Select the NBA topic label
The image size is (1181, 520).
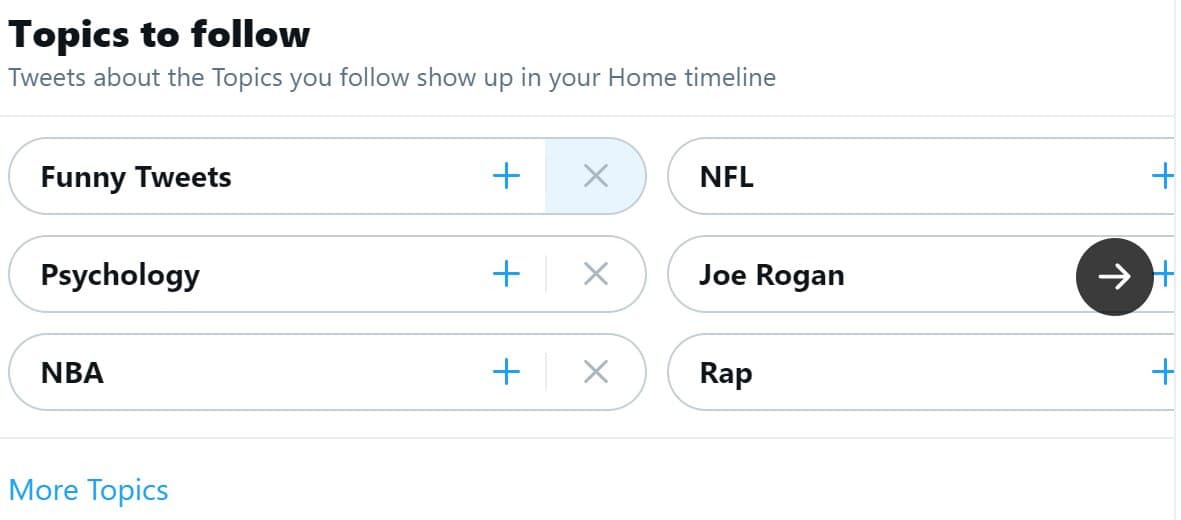click(72, 372)
